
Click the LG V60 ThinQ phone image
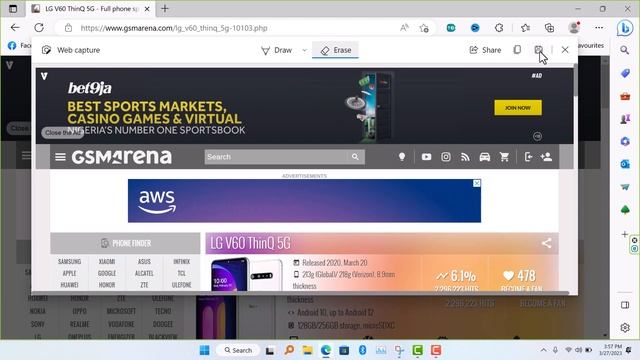point(247,274)
